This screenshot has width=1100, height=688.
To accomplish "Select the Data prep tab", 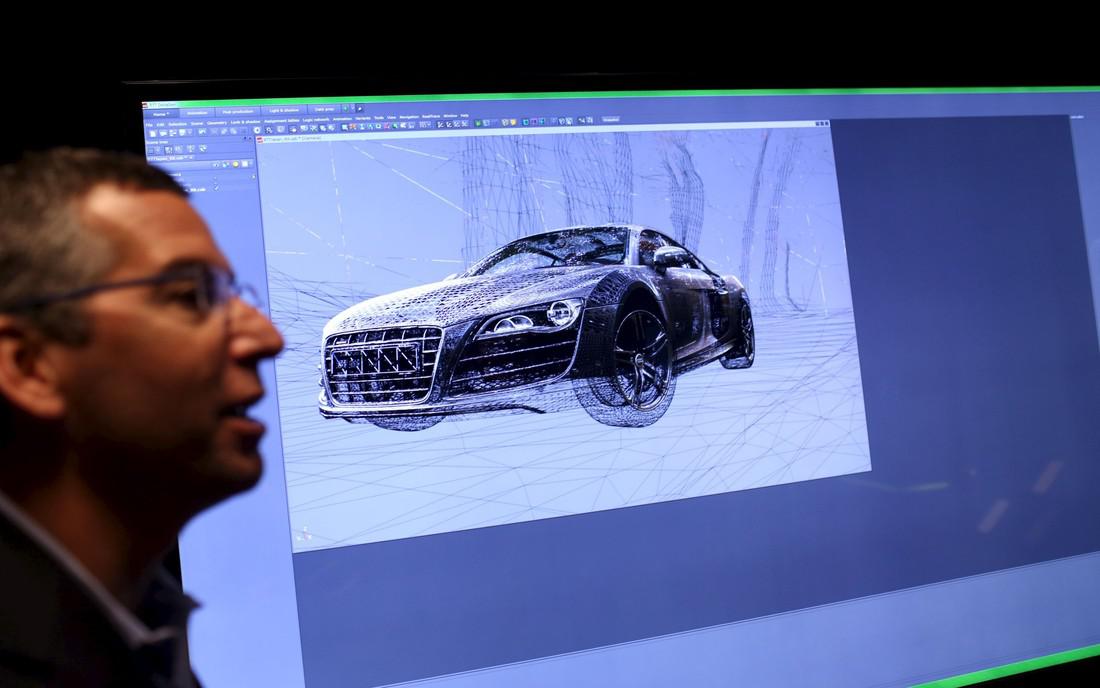I will click(x=324, y=109).
